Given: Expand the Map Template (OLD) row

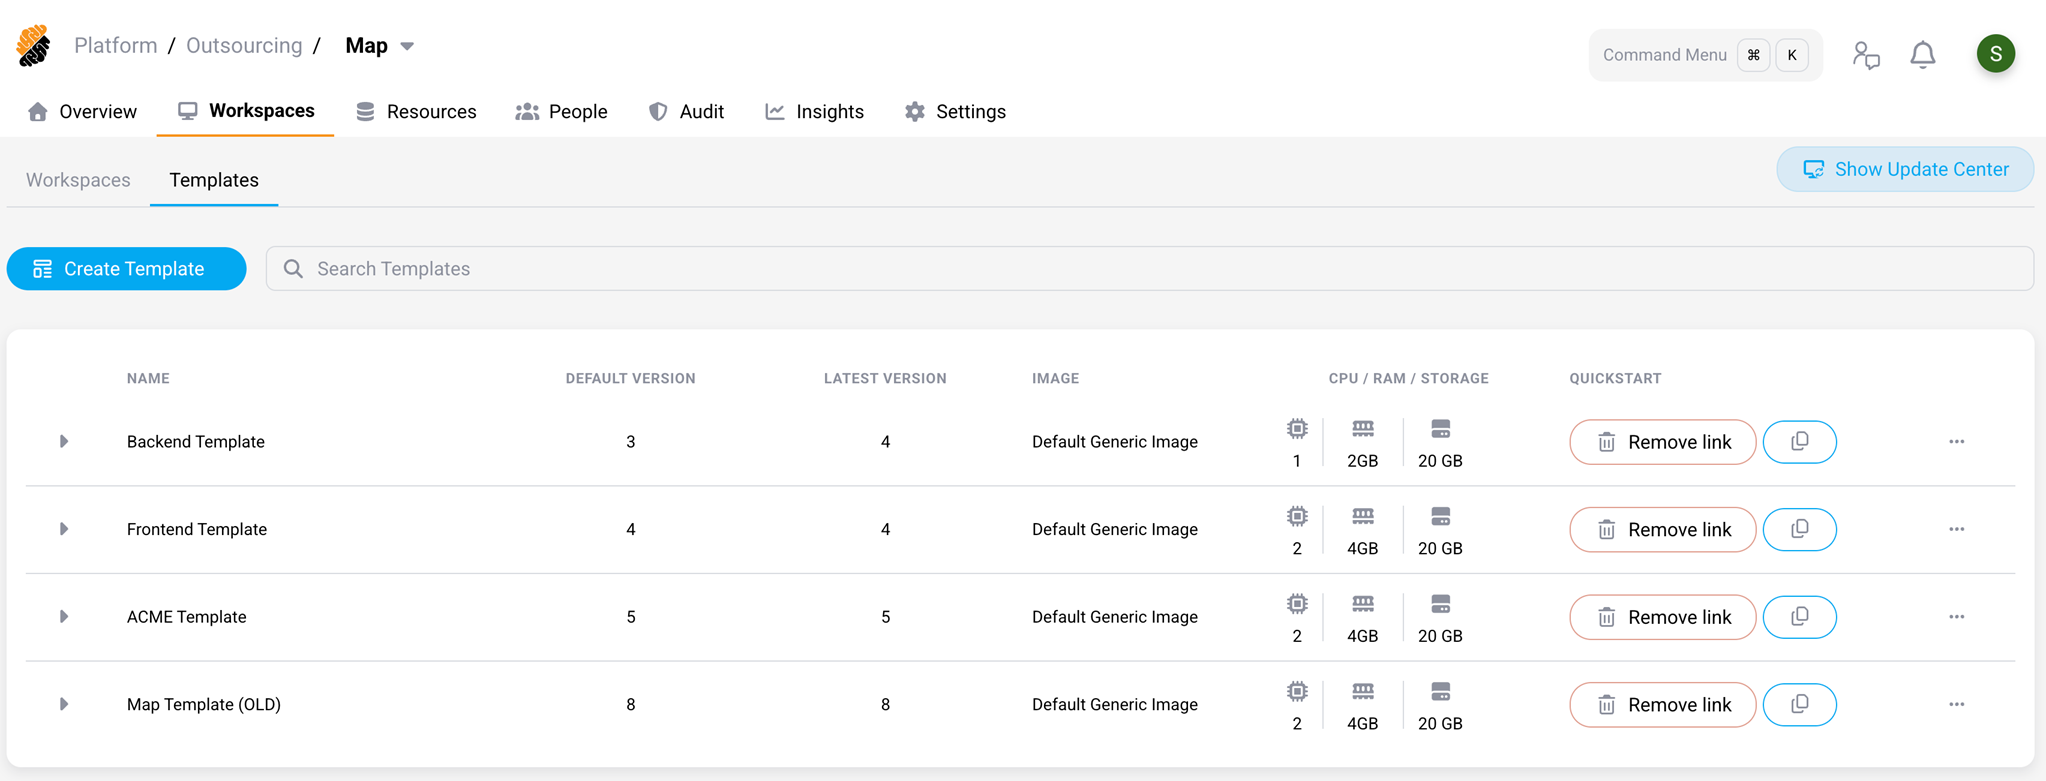Looking at the screenshot, I should click(63, 704).
